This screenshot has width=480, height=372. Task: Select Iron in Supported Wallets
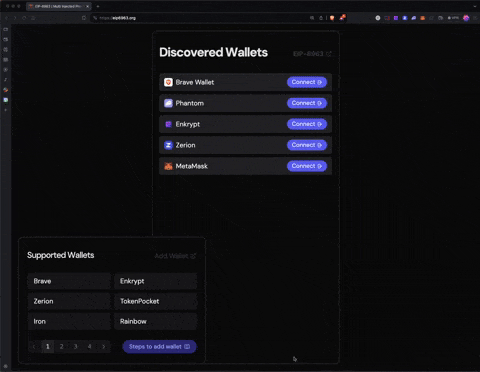click(69, 321)
